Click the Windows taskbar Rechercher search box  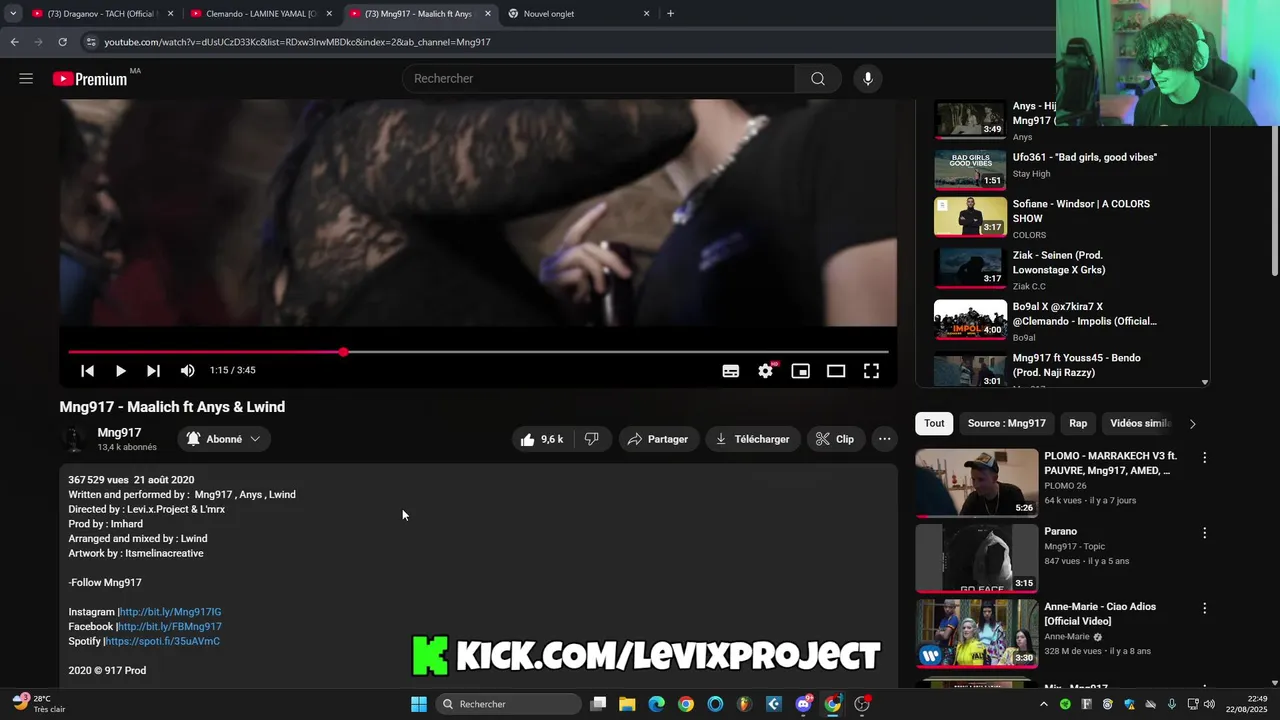point(509,704)
